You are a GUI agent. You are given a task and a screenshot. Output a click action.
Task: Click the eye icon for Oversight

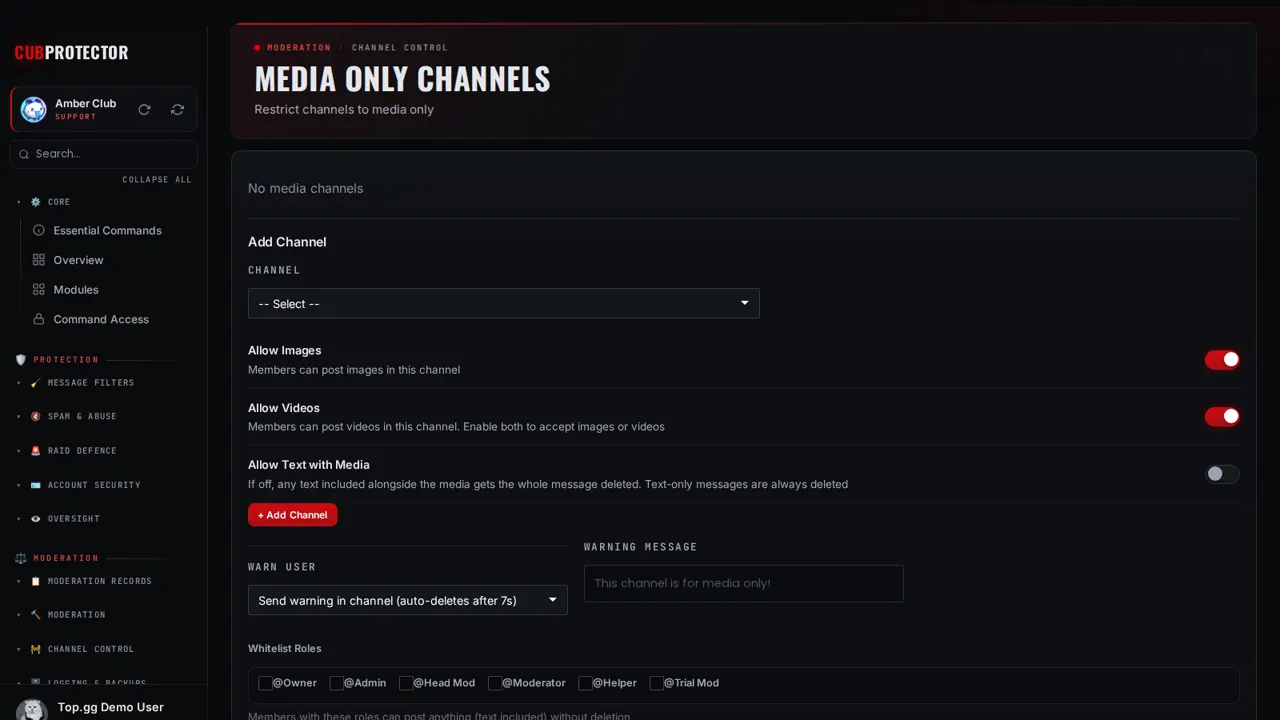pos(36,519)
